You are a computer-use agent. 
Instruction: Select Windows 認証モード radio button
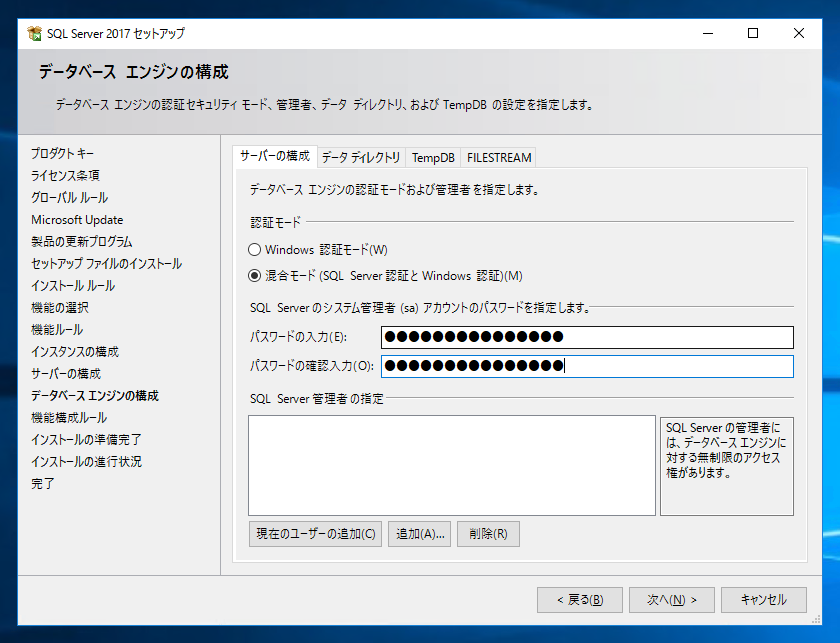tap(254, 250)
